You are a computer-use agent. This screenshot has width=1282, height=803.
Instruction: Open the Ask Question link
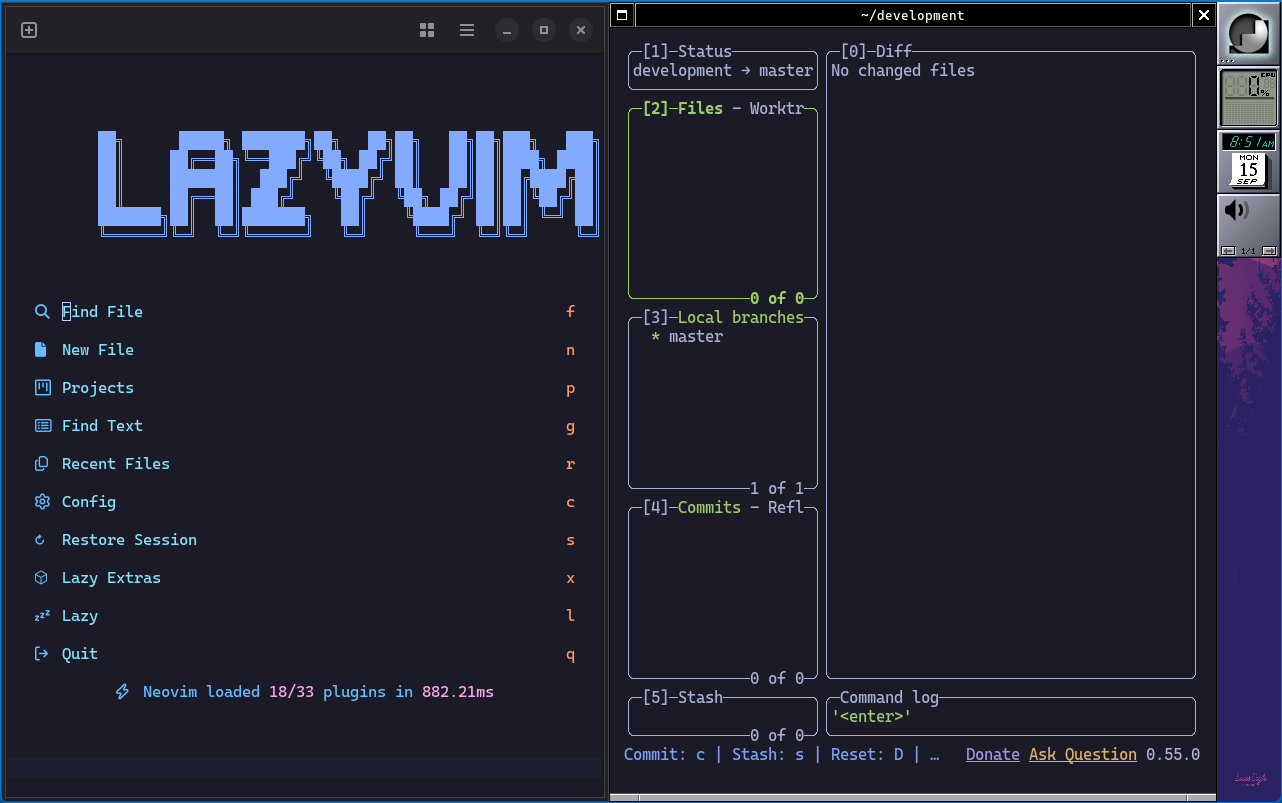click(1083, 755)
